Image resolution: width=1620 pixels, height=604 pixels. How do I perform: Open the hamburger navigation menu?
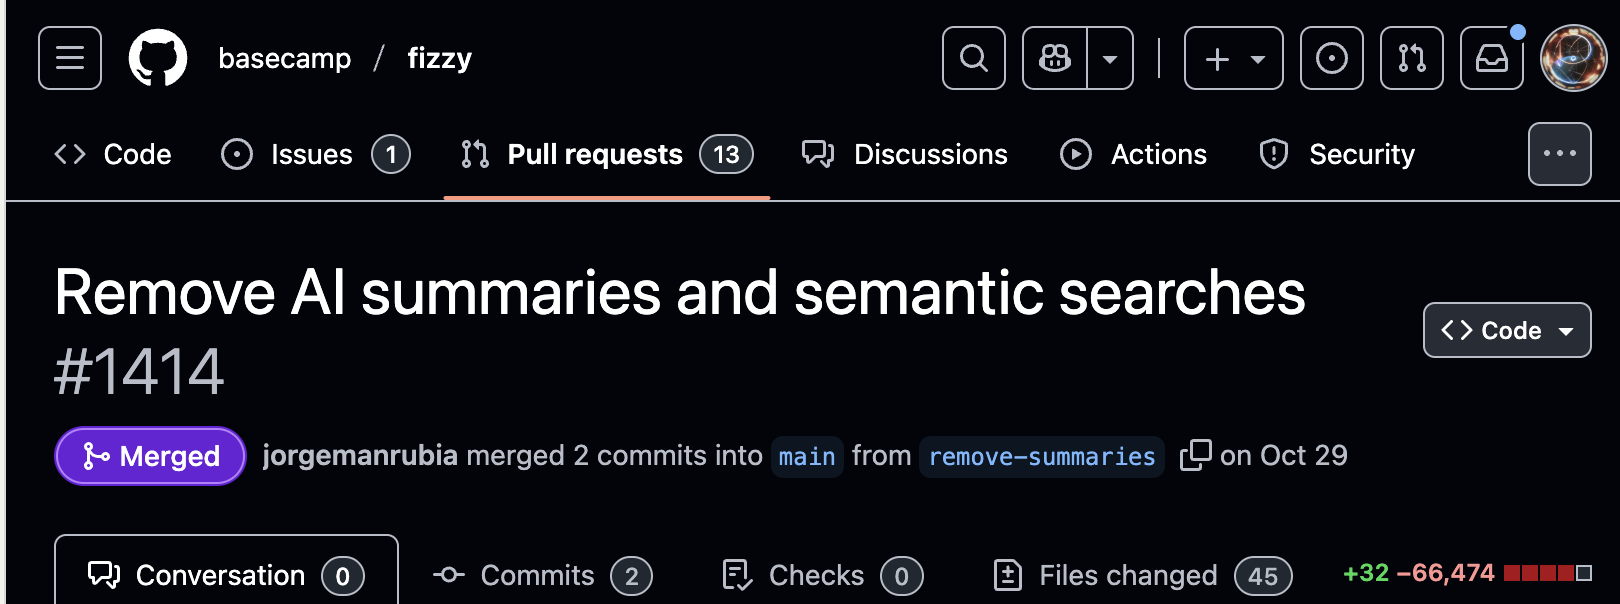click(70, 58)
